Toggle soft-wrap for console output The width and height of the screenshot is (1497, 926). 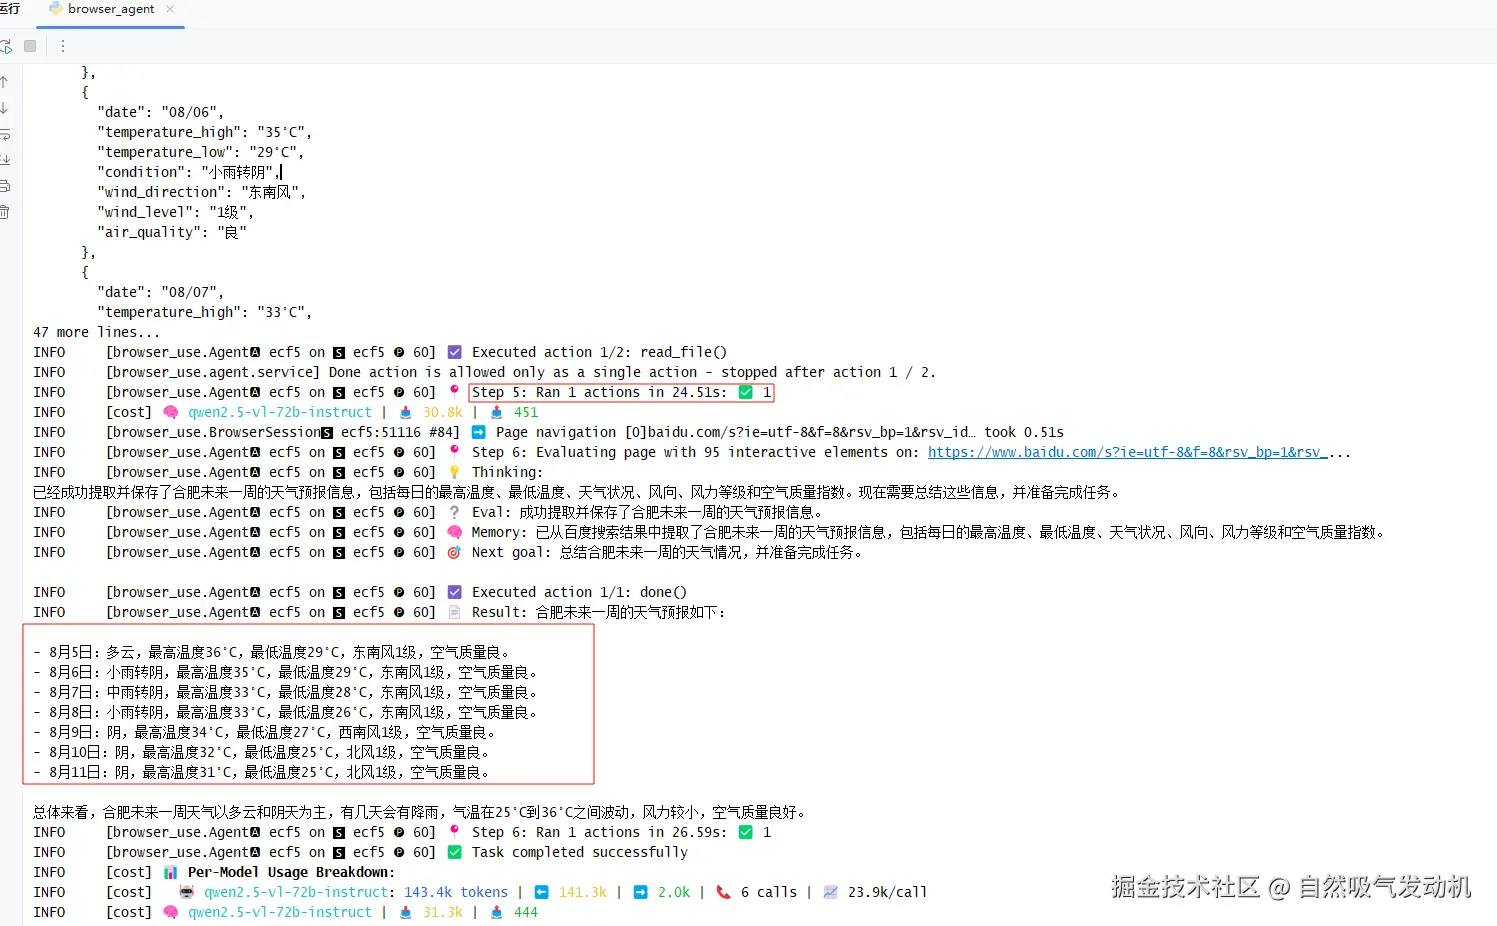(4, 134)
